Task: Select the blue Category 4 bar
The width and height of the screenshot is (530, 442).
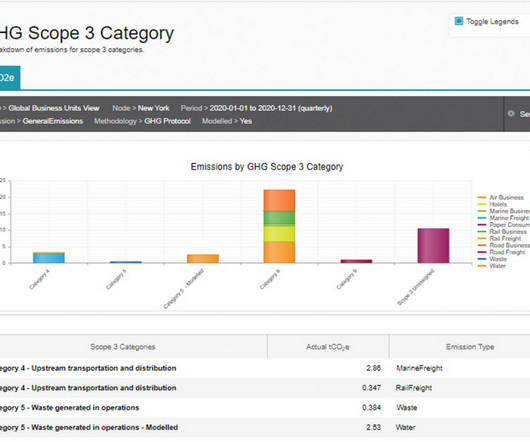Action: (49, 258)
